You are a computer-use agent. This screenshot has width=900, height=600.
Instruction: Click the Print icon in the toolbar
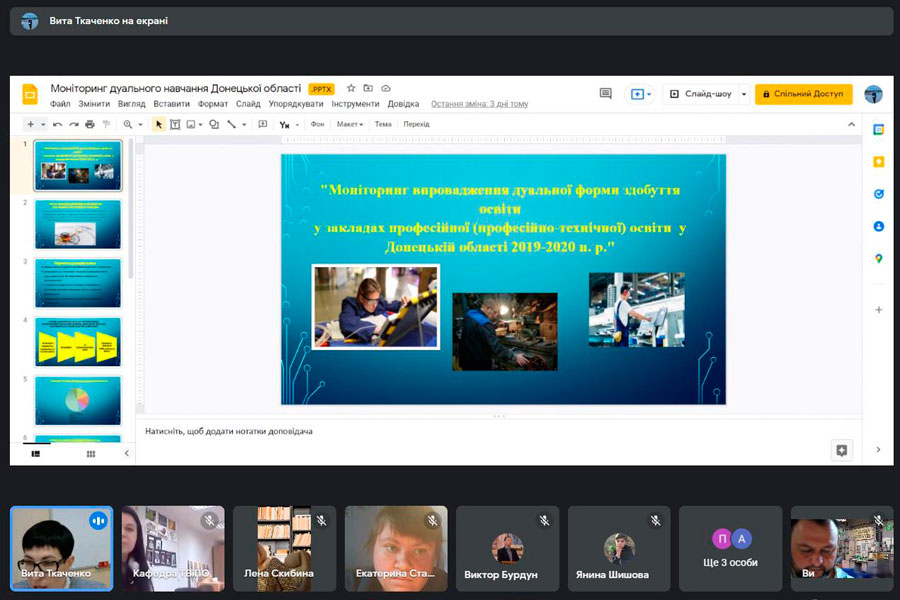click(90, 124)
